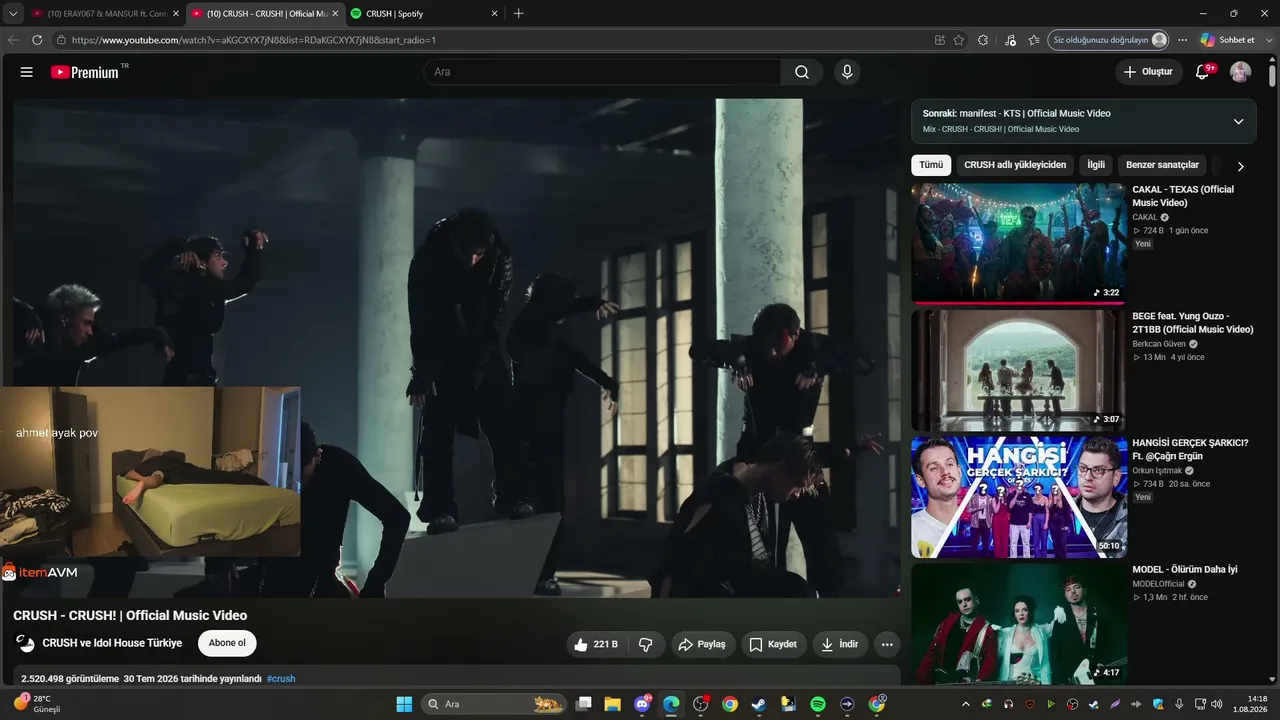1280x720 pixels.
Task: Open the weather widget showing 28°C
Action: coord(38,704)
